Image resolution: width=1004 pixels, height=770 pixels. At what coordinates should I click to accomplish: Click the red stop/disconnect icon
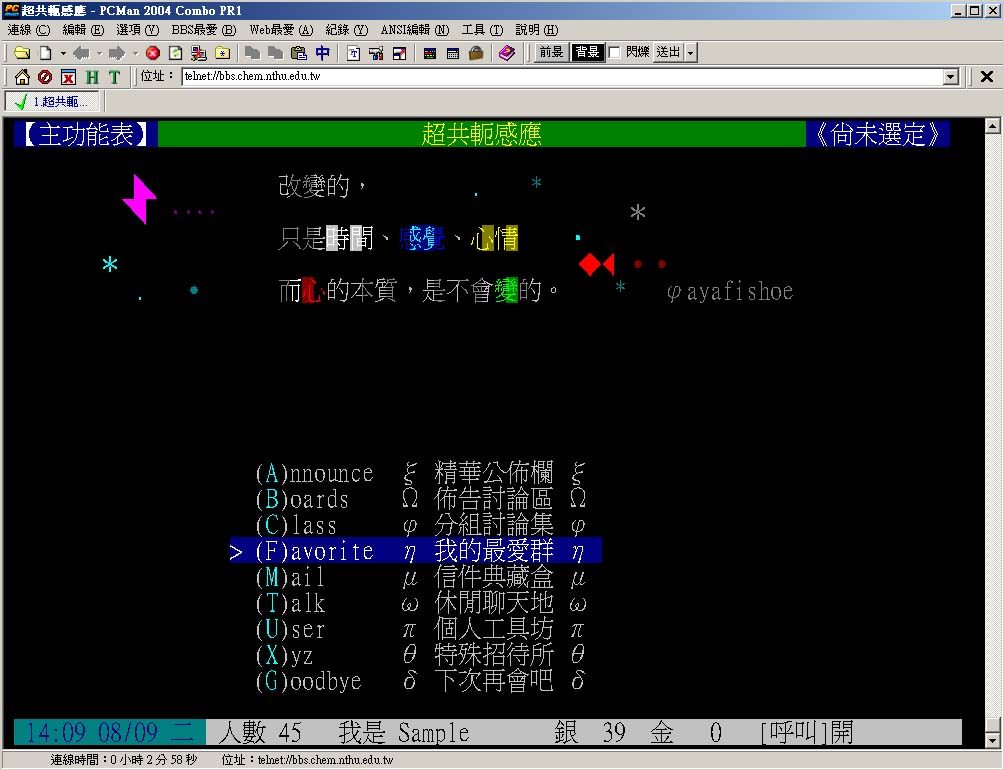[153, 53]
